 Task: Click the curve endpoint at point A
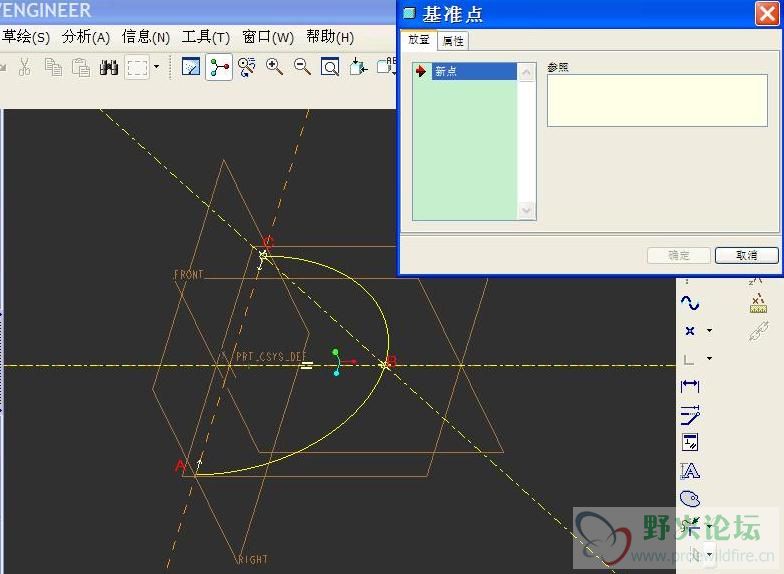click(196, 475)
